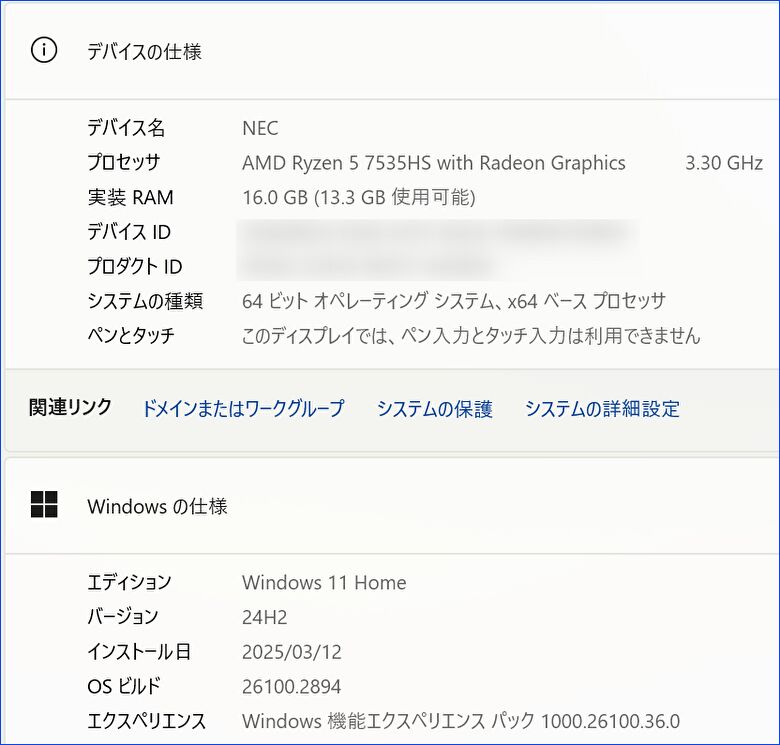Select the 2025/03/12 install date
The image size is (780, 745).
(292, 652)
